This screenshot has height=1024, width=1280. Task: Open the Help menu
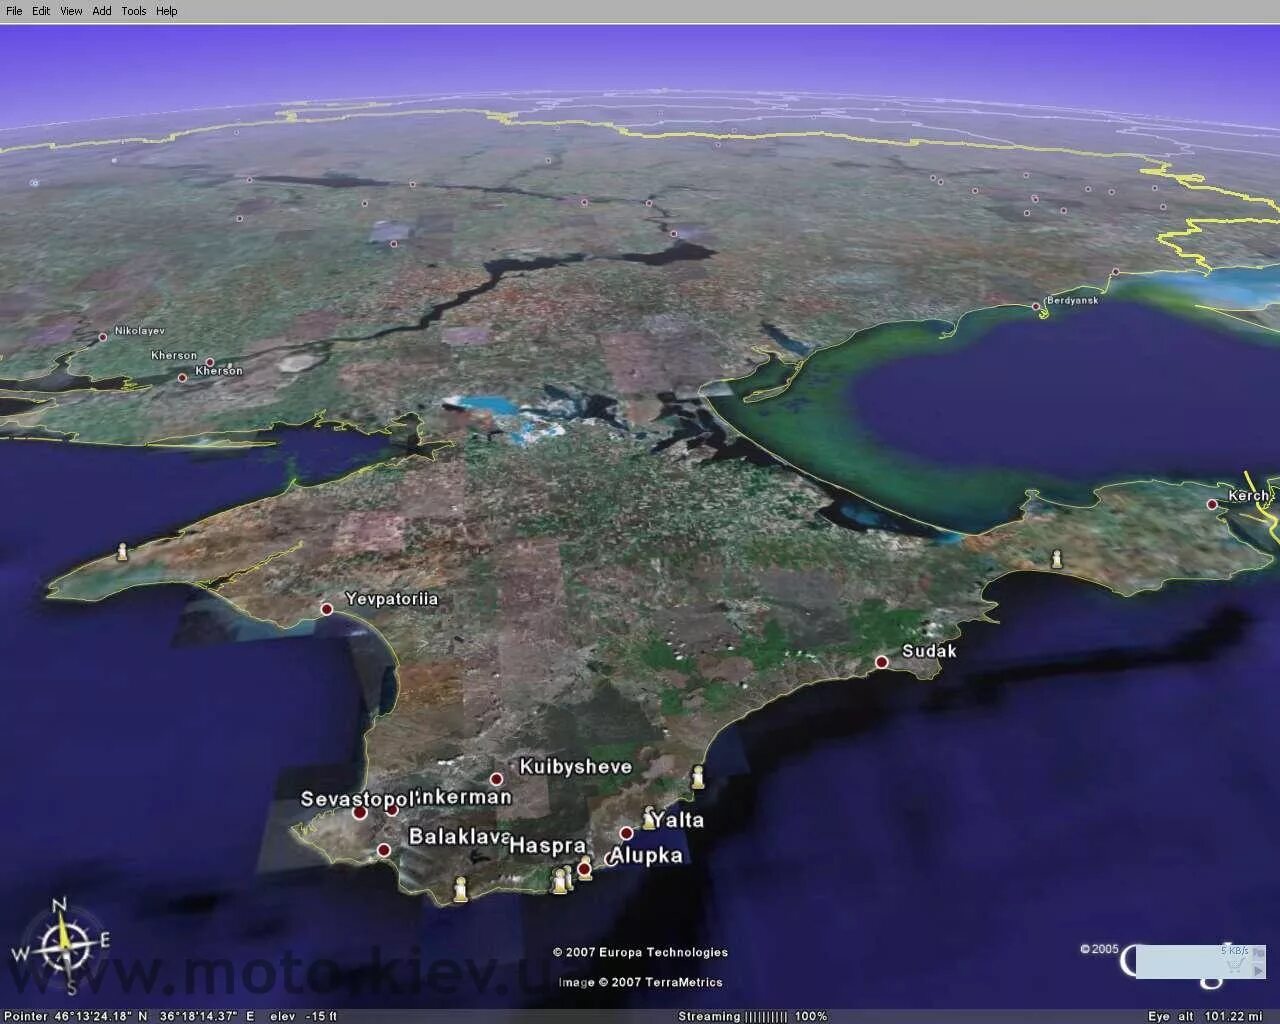(167, 11)
